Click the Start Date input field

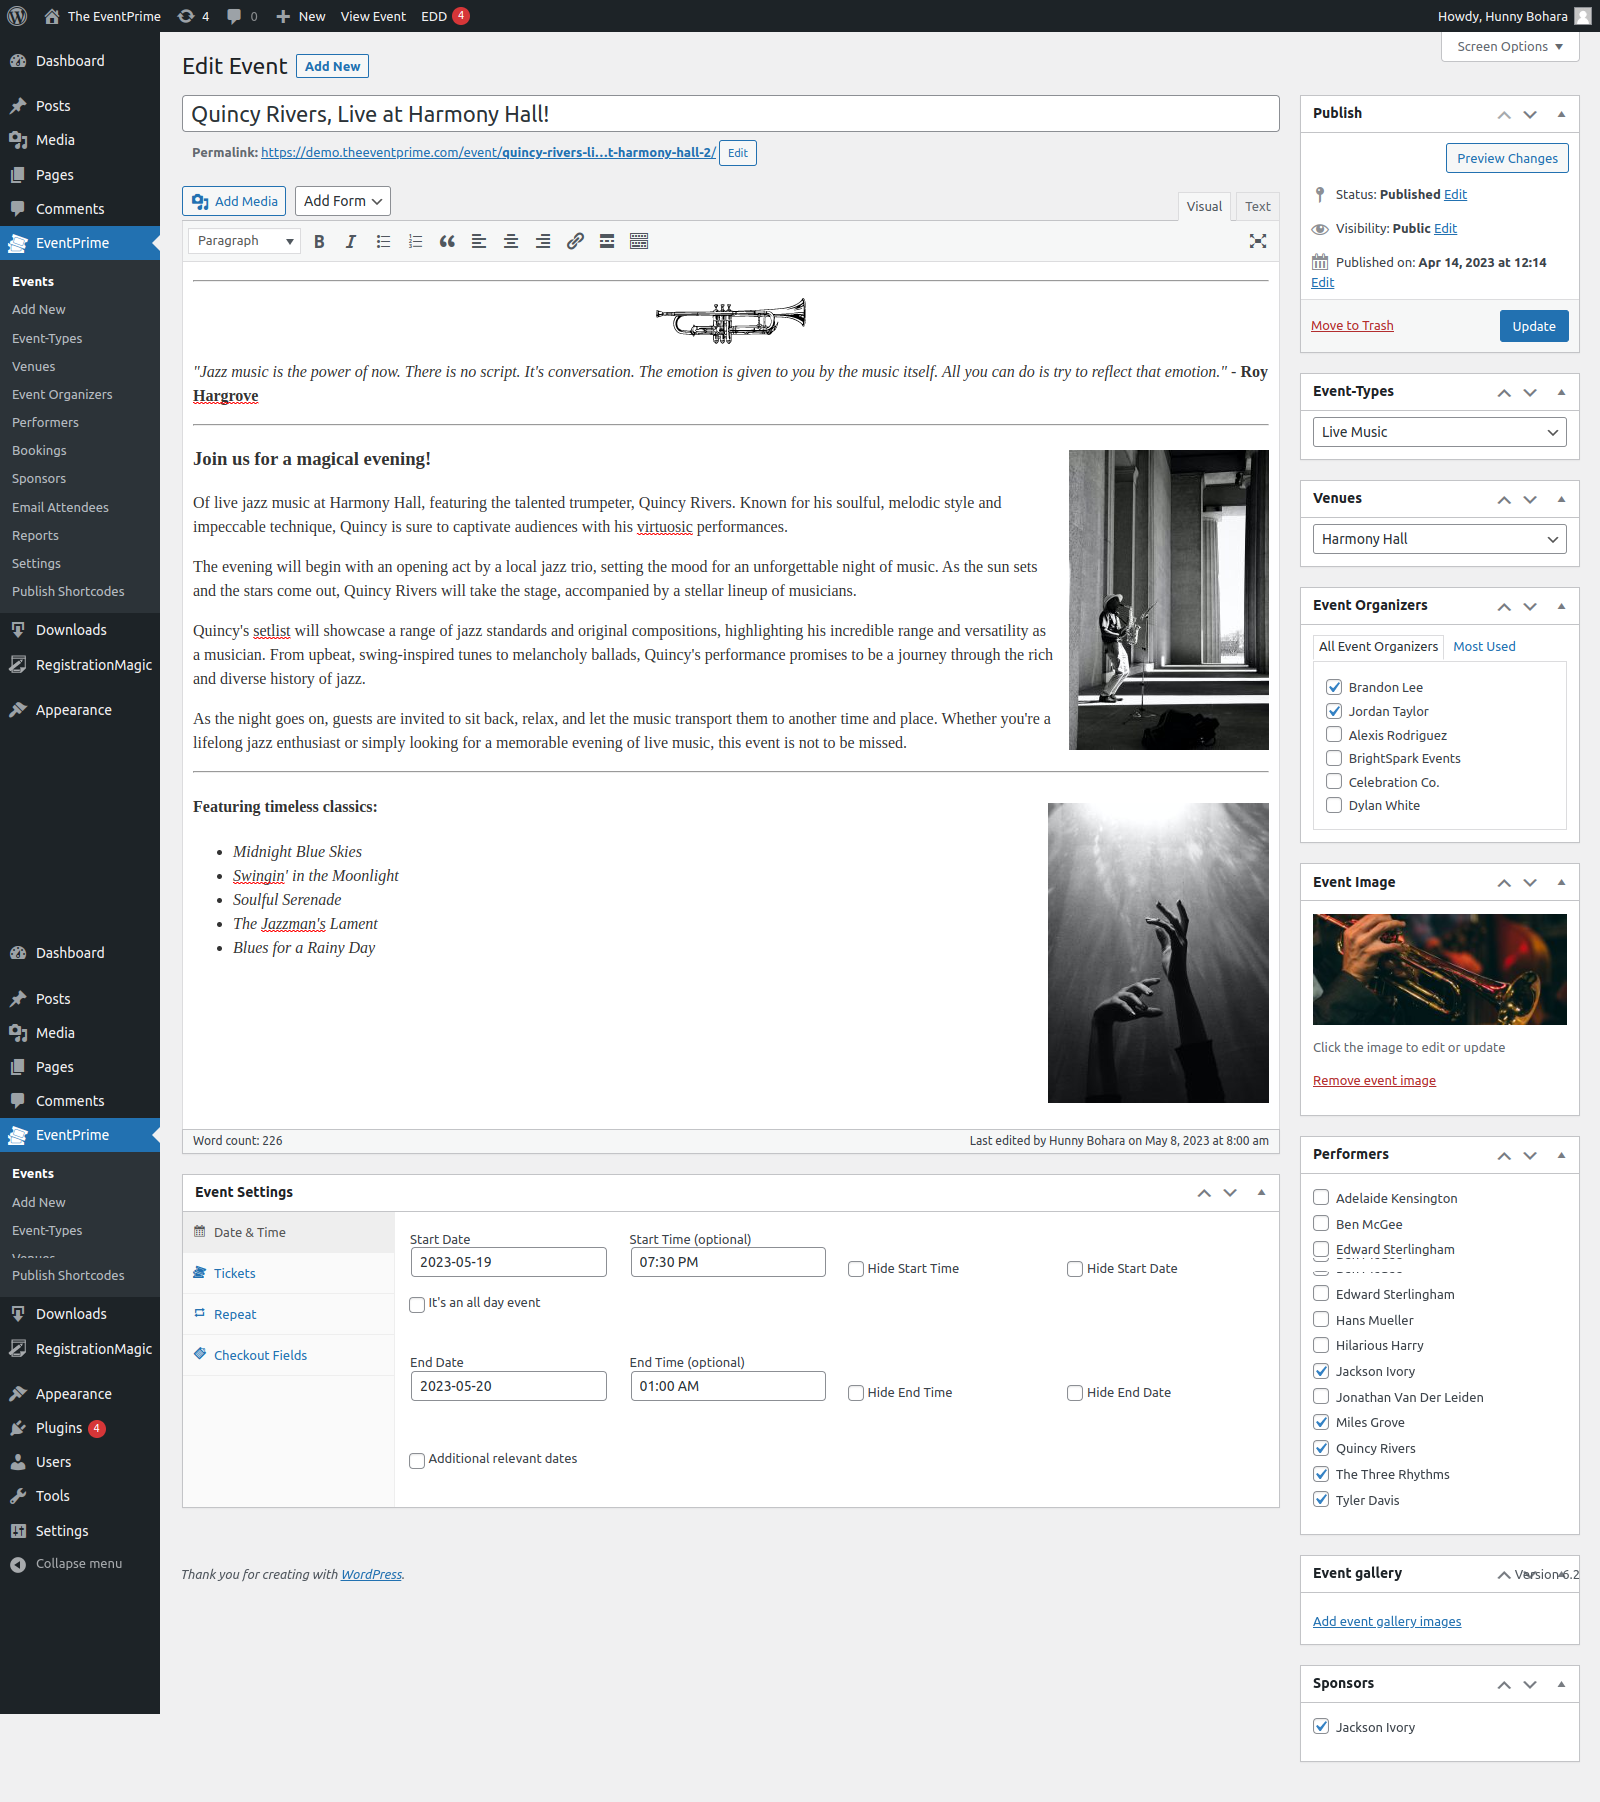[x=508, y=1262]
